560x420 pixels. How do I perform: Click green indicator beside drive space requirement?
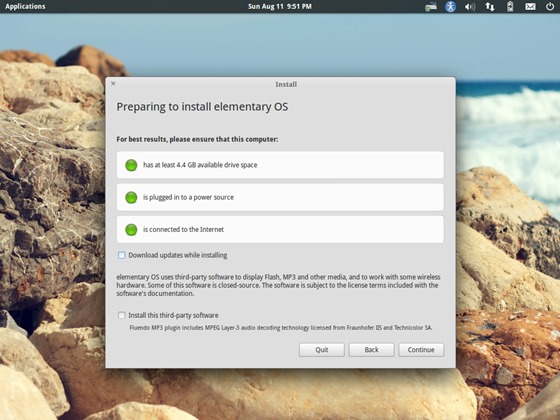131,165
